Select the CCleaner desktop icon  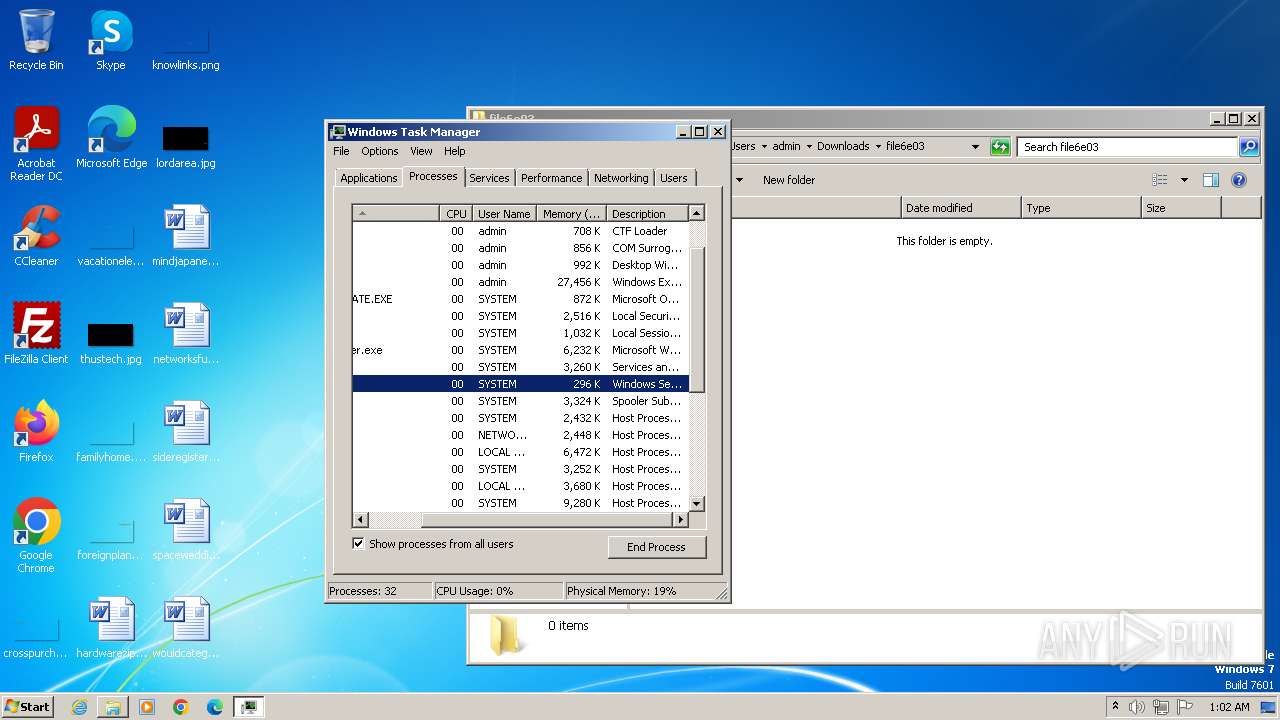tap(36, 236)
